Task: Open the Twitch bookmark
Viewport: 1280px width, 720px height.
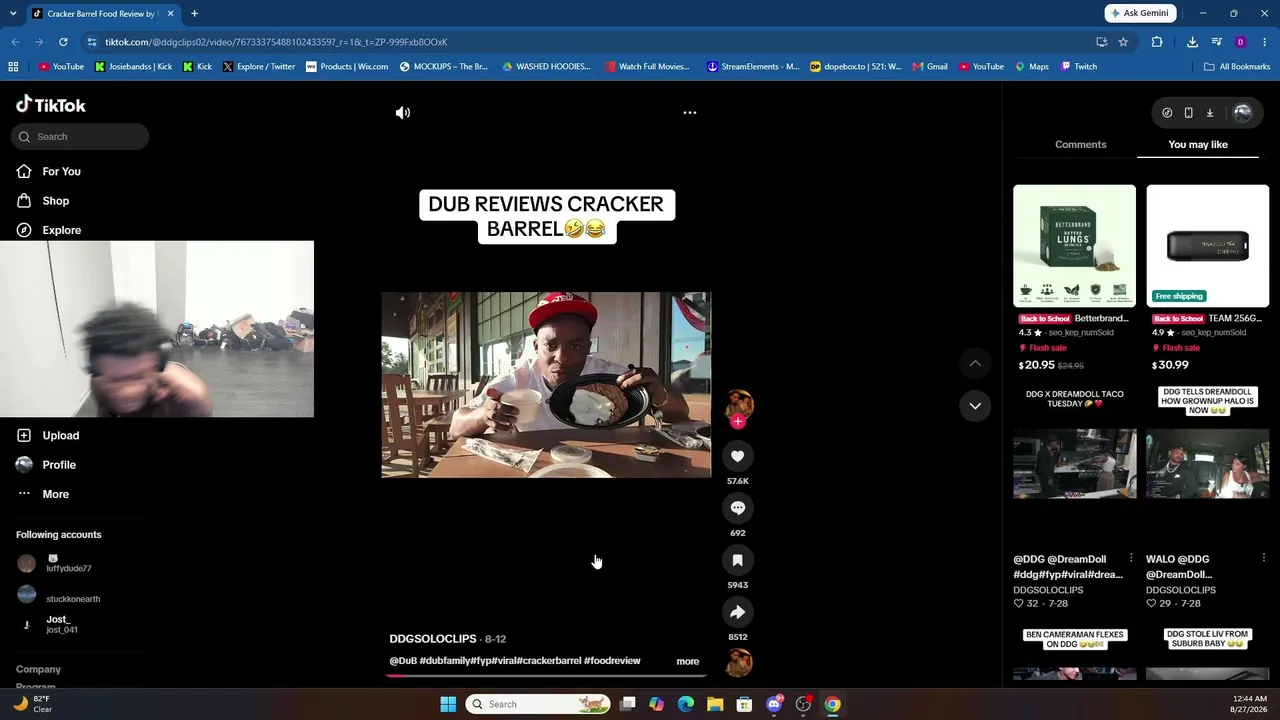Action: (x=1078, y=67)
